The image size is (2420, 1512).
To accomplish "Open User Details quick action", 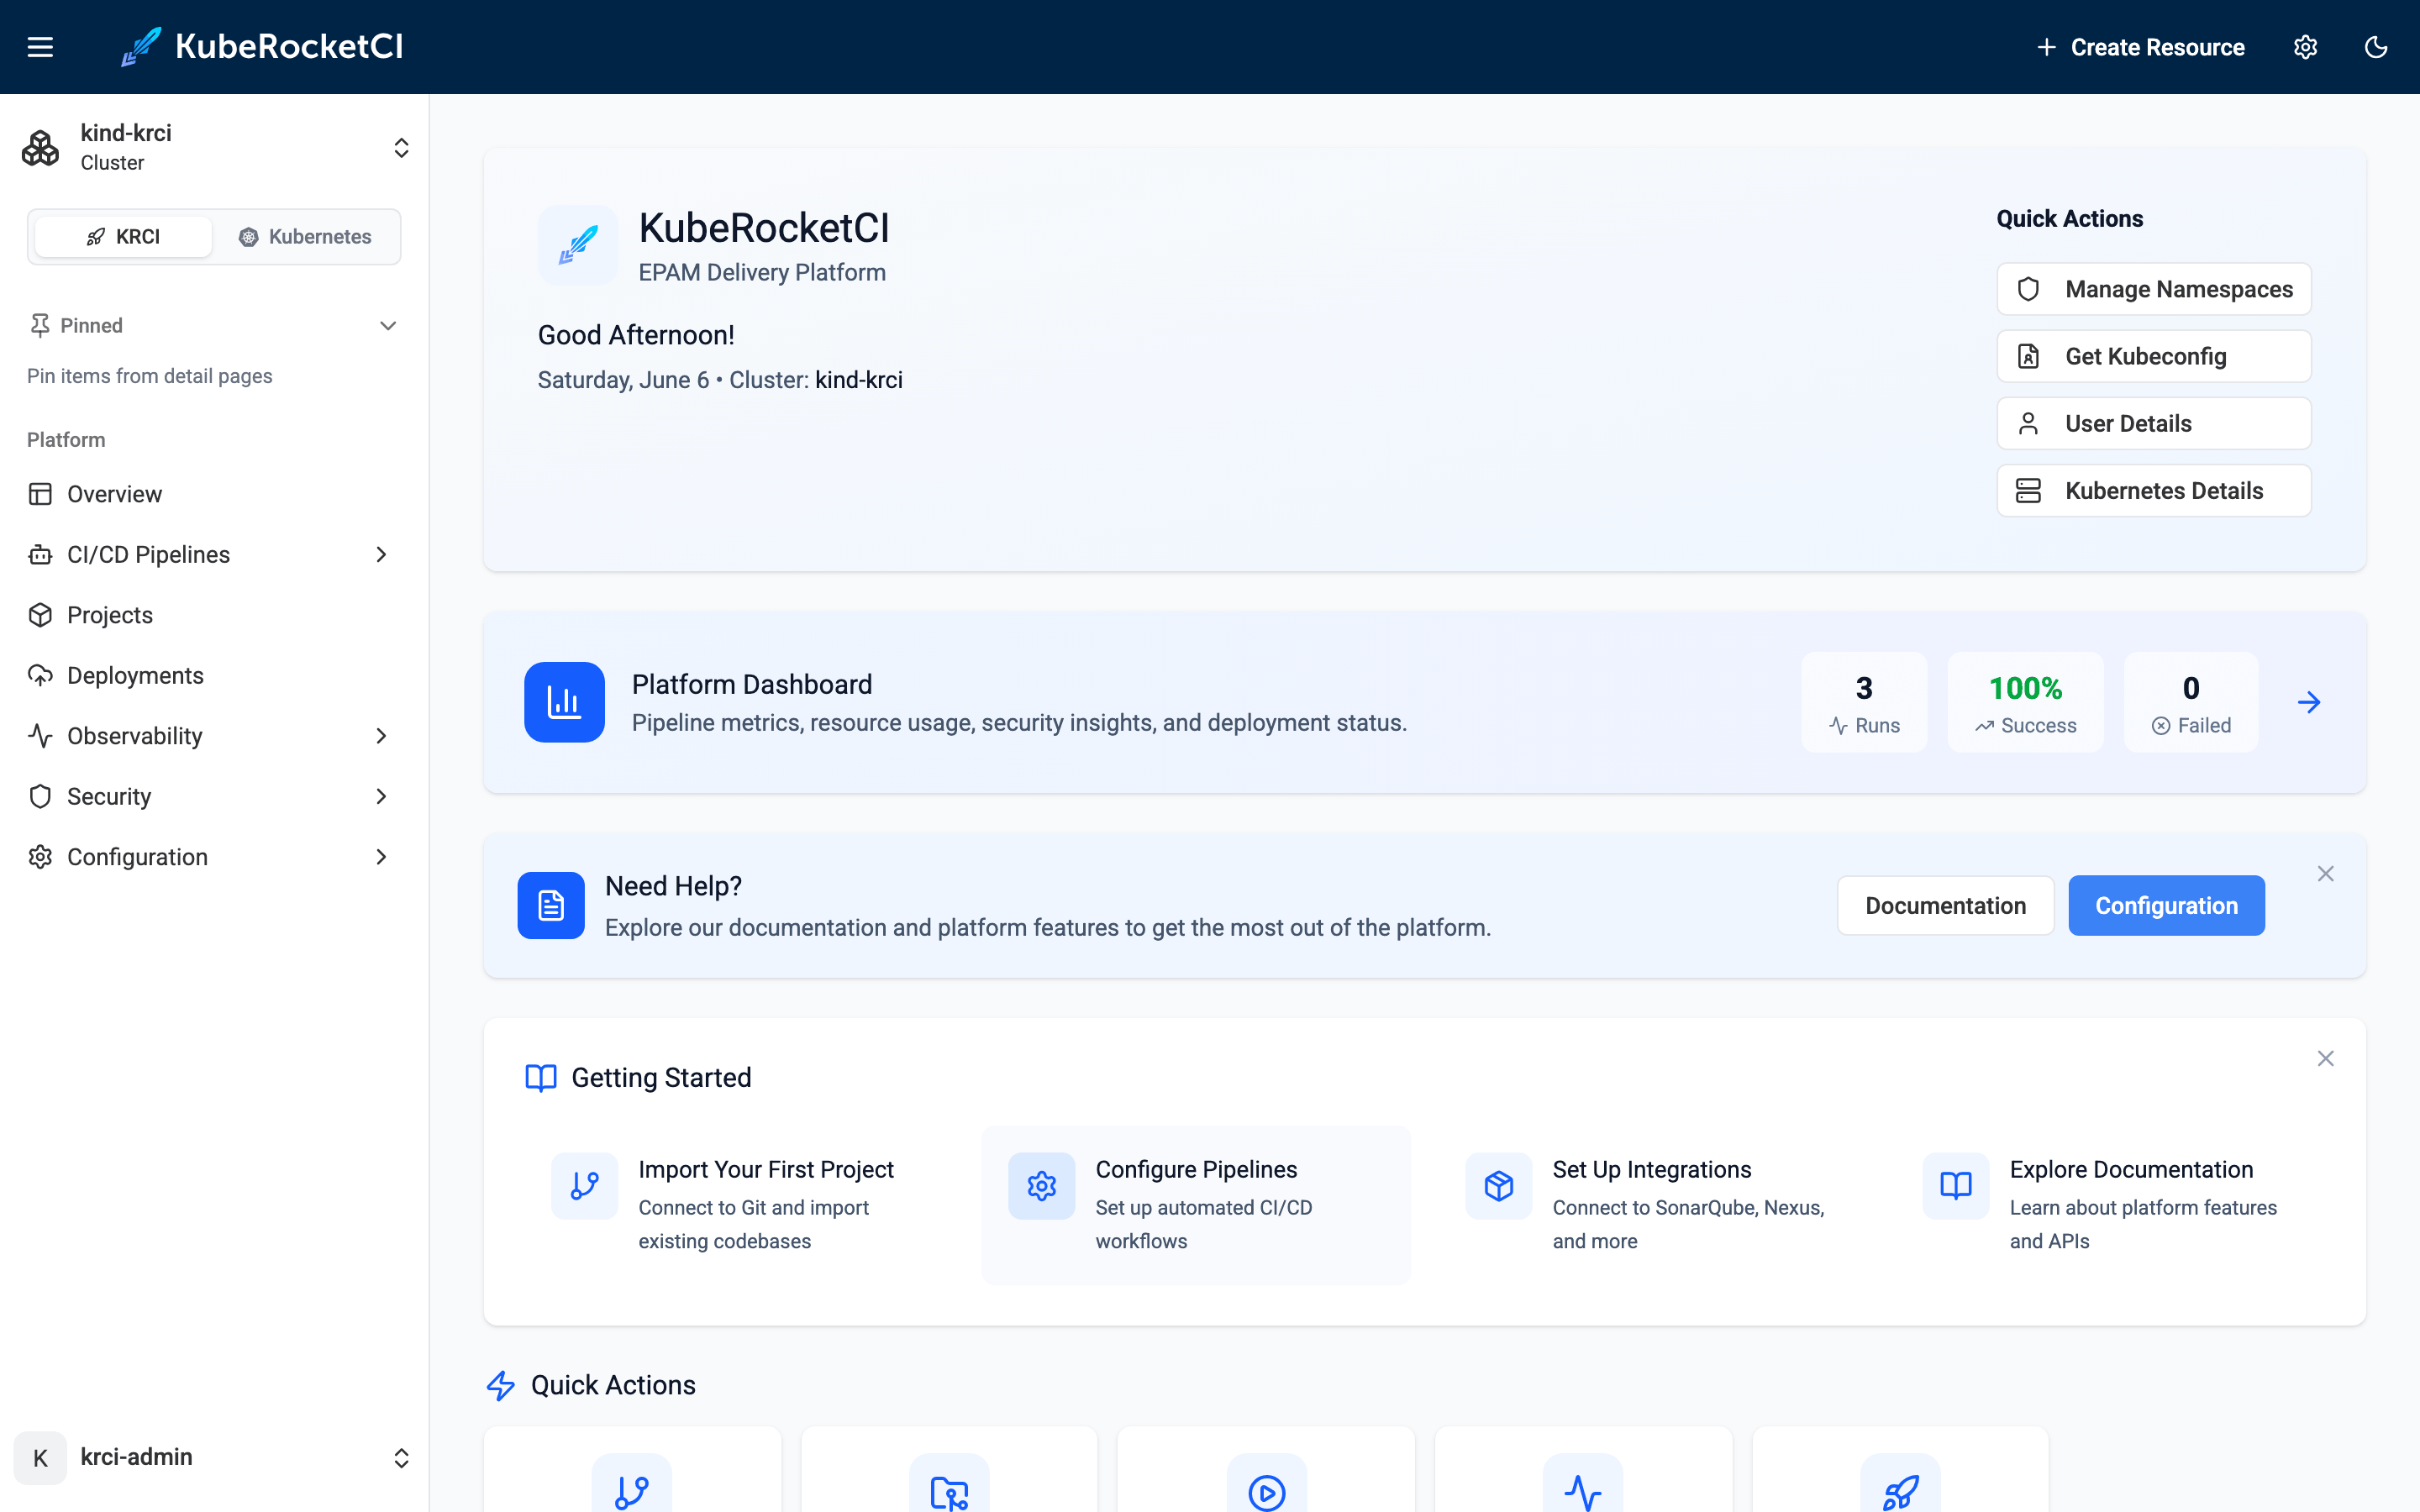I will point(2154,423).
